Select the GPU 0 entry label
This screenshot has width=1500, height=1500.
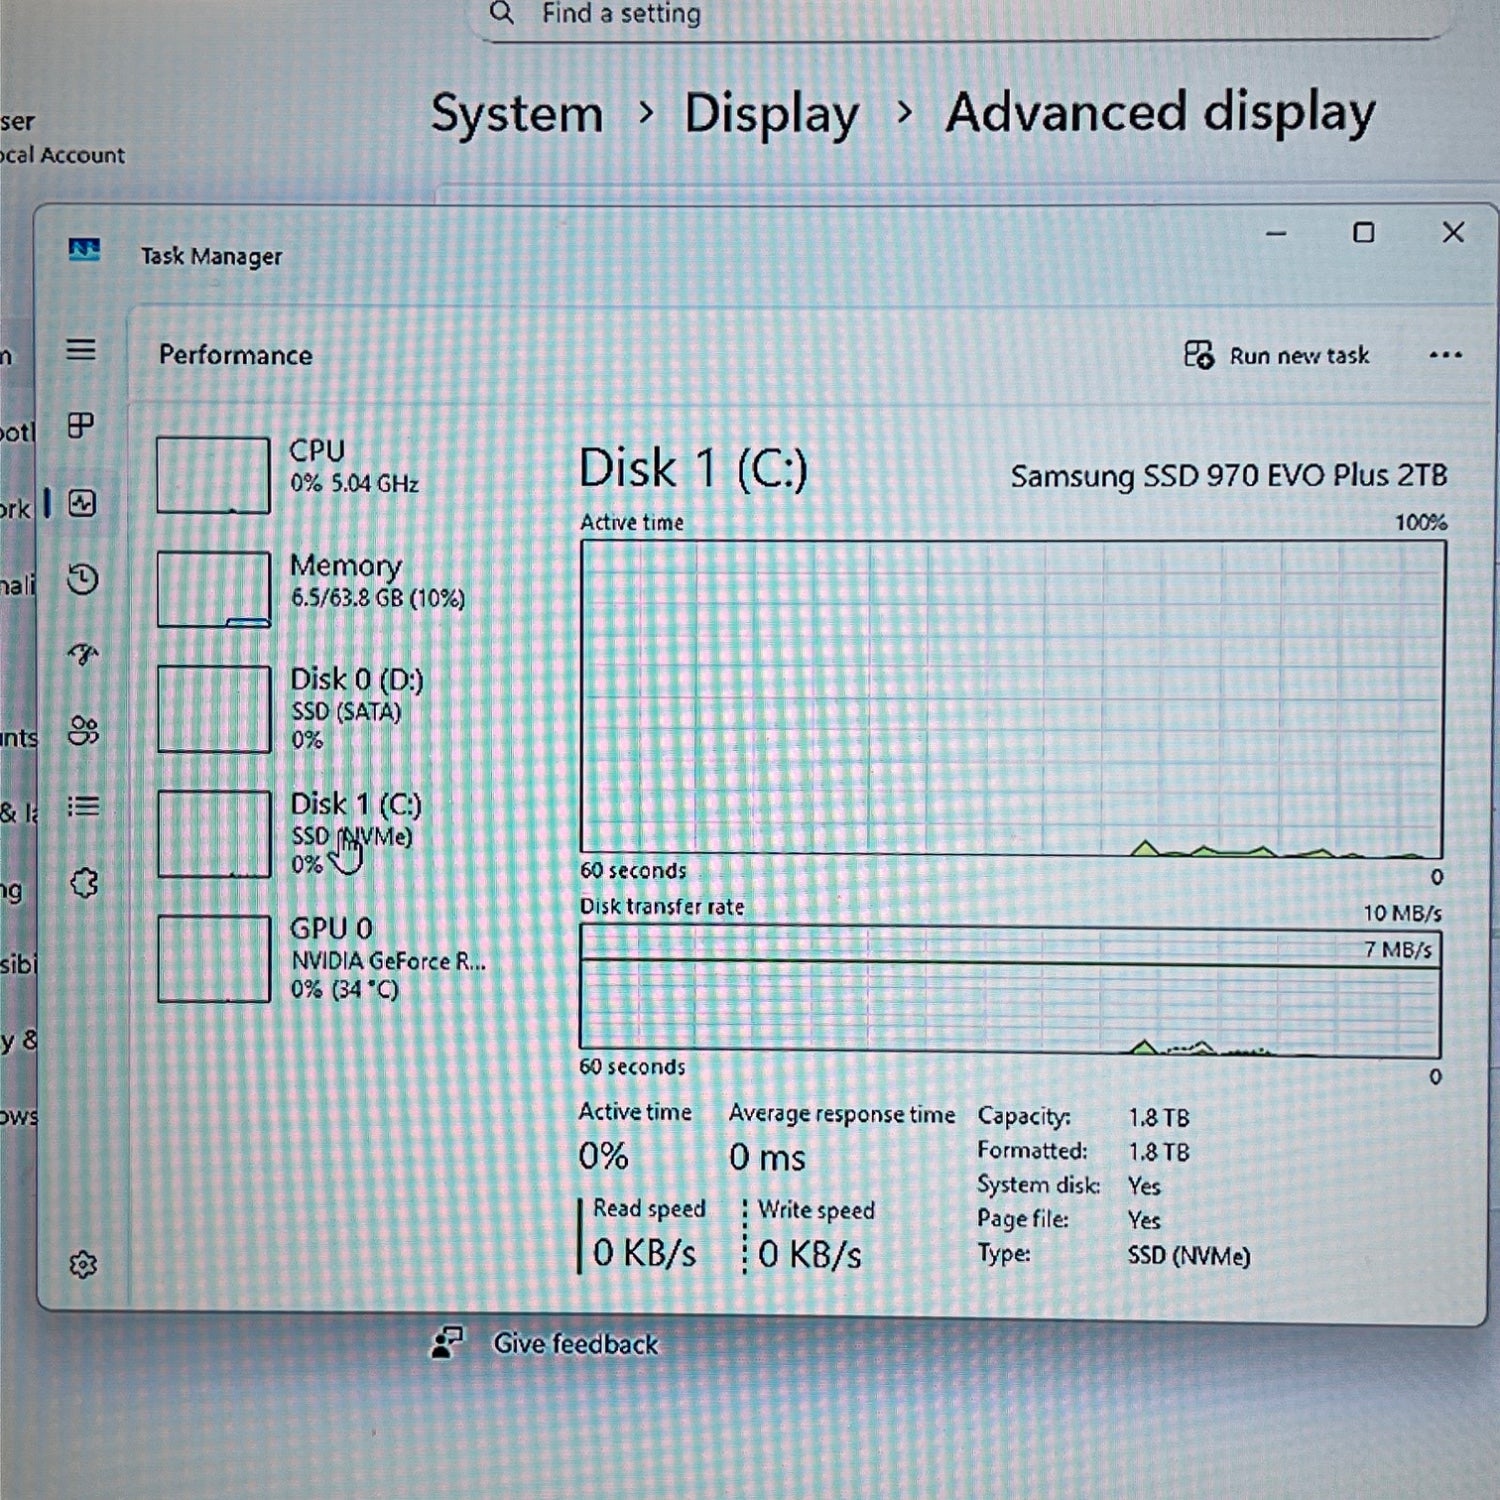pyautogui.click(x=332, y=928)
